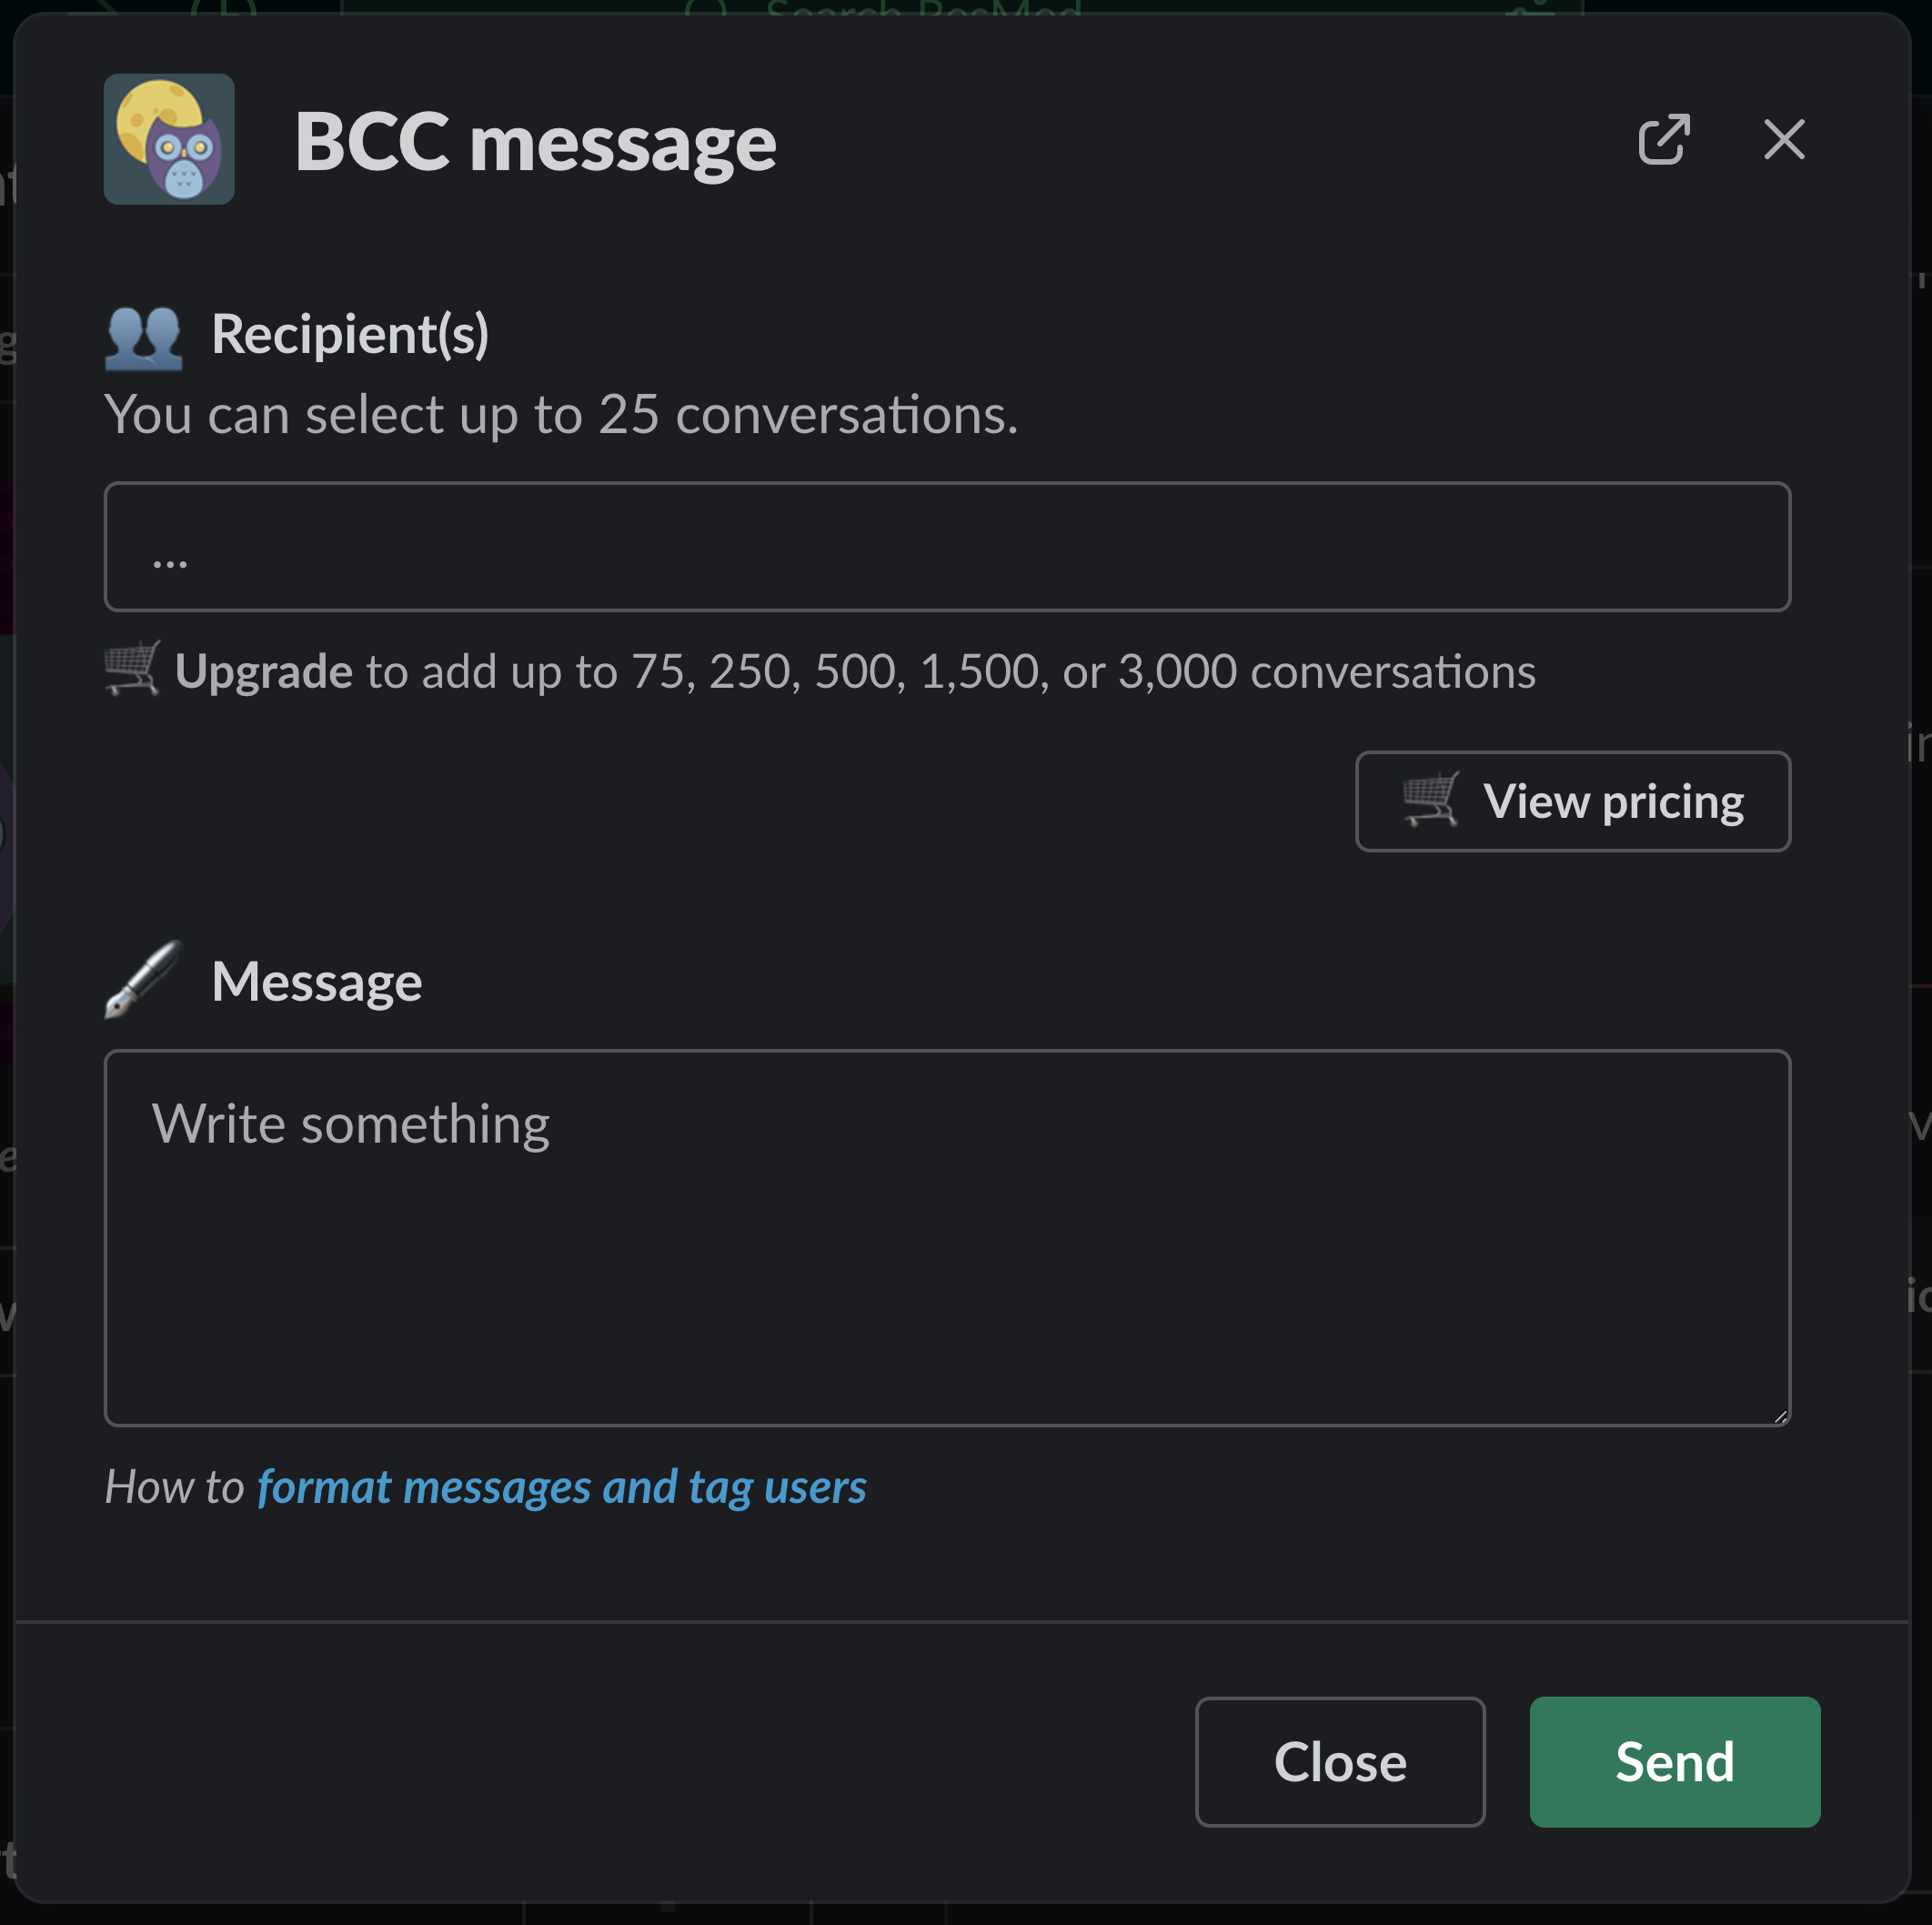Open the dialog in a new window

click(1664, 139)
